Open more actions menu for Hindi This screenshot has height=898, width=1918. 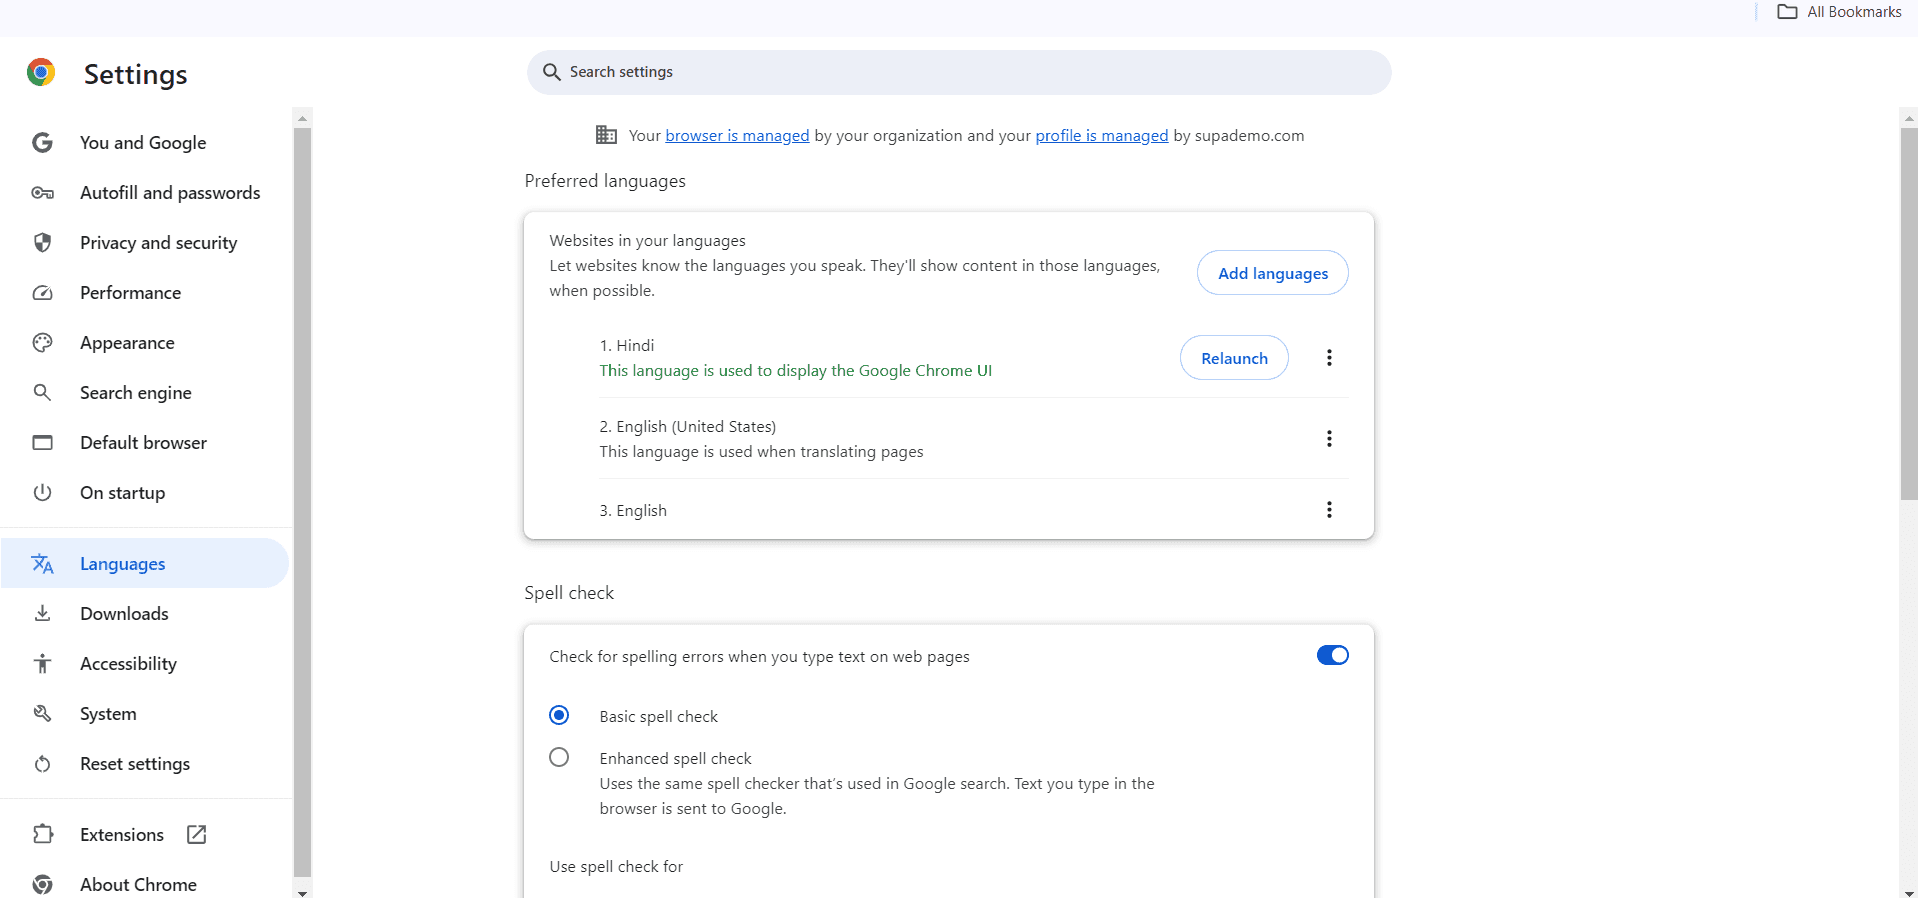pos(1329,357)
